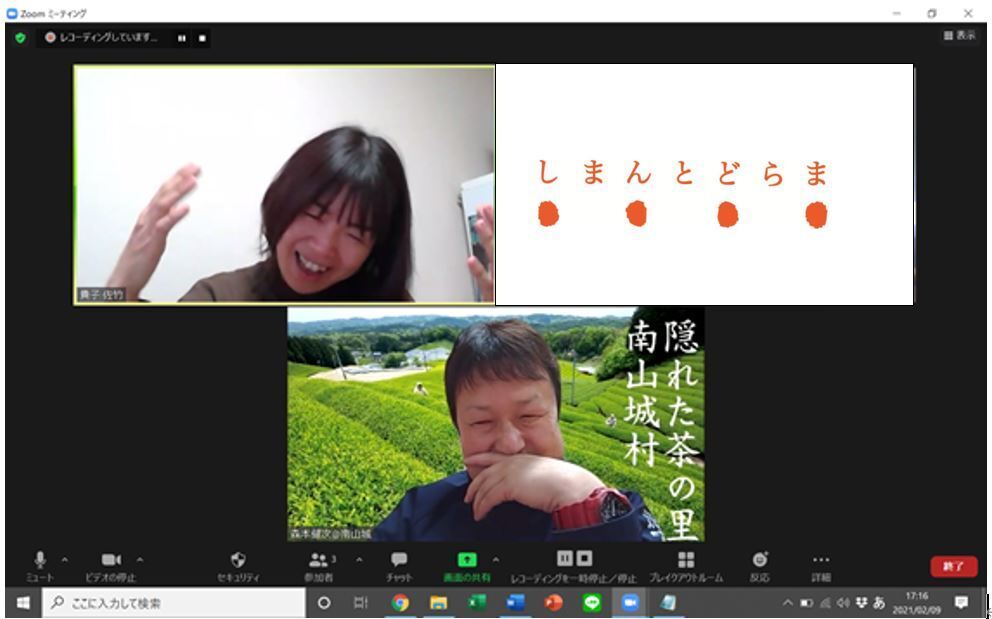The image size is (992, 619).
Task: Expand audio options arrow beside Mute
Action: click(x=65, y=560)
